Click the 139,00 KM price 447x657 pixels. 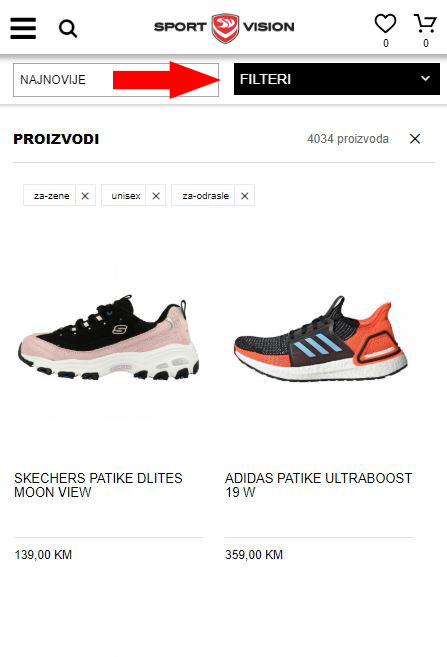(x=43, y=555)
